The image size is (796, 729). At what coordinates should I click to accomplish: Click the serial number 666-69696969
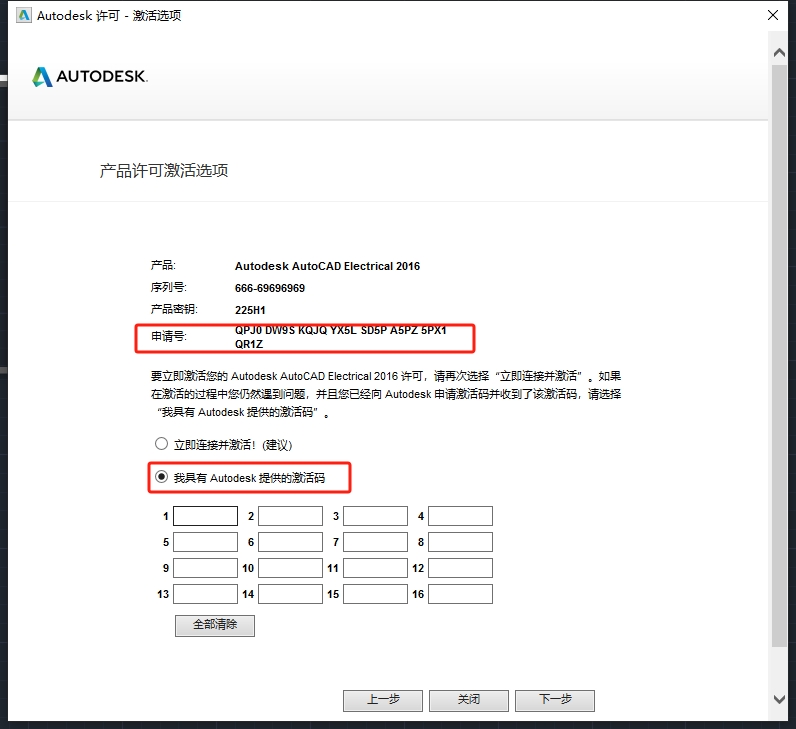pyautogui.click(x=270, y=288)
